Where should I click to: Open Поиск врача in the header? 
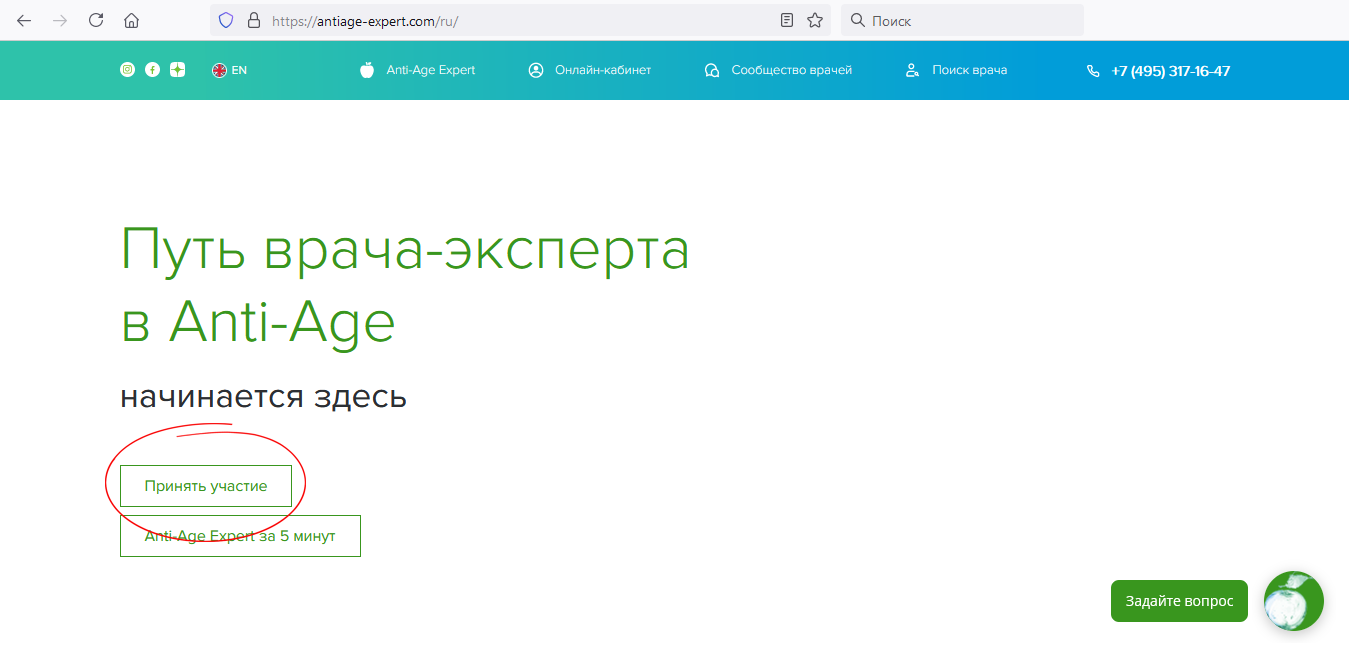pyautogui.click(x=955, y=70)
